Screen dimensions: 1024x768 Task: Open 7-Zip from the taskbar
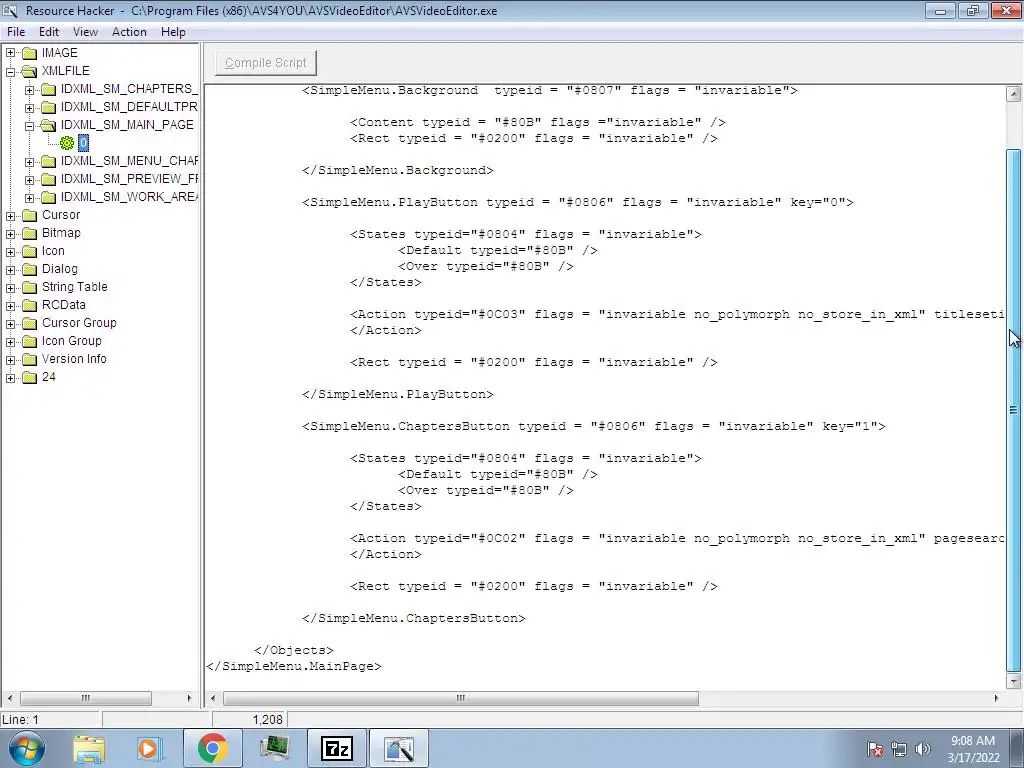coord(337,748)
